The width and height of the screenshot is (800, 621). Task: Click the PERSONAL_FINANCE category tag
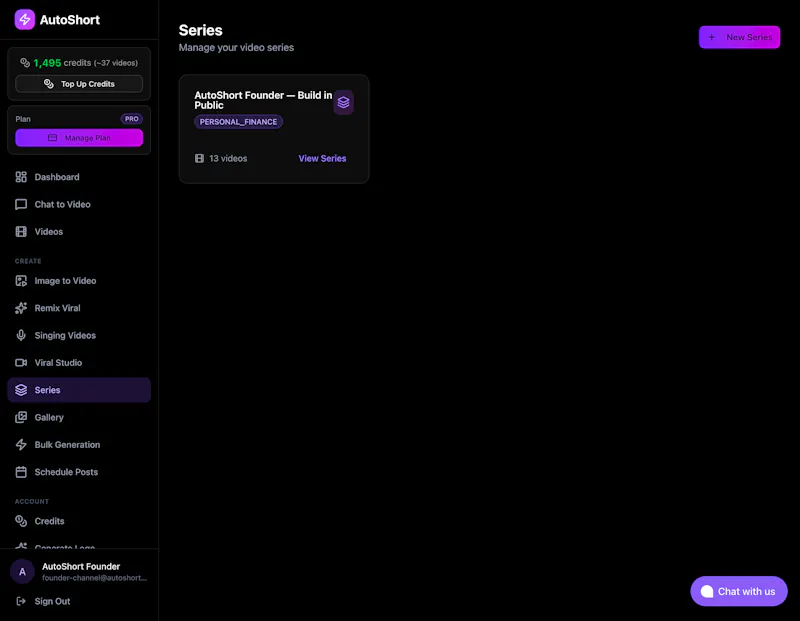[238, 122]
